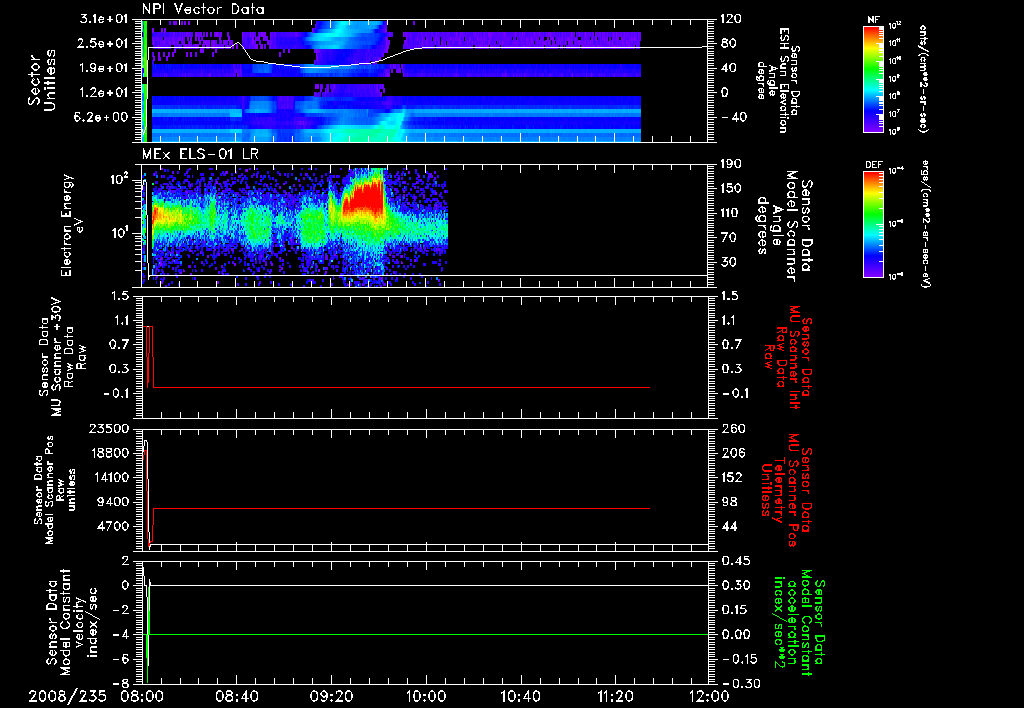Screen dimensions: 1024x708
Task: Click the 23500 scanner position tick
Action: tap(109, 429)
